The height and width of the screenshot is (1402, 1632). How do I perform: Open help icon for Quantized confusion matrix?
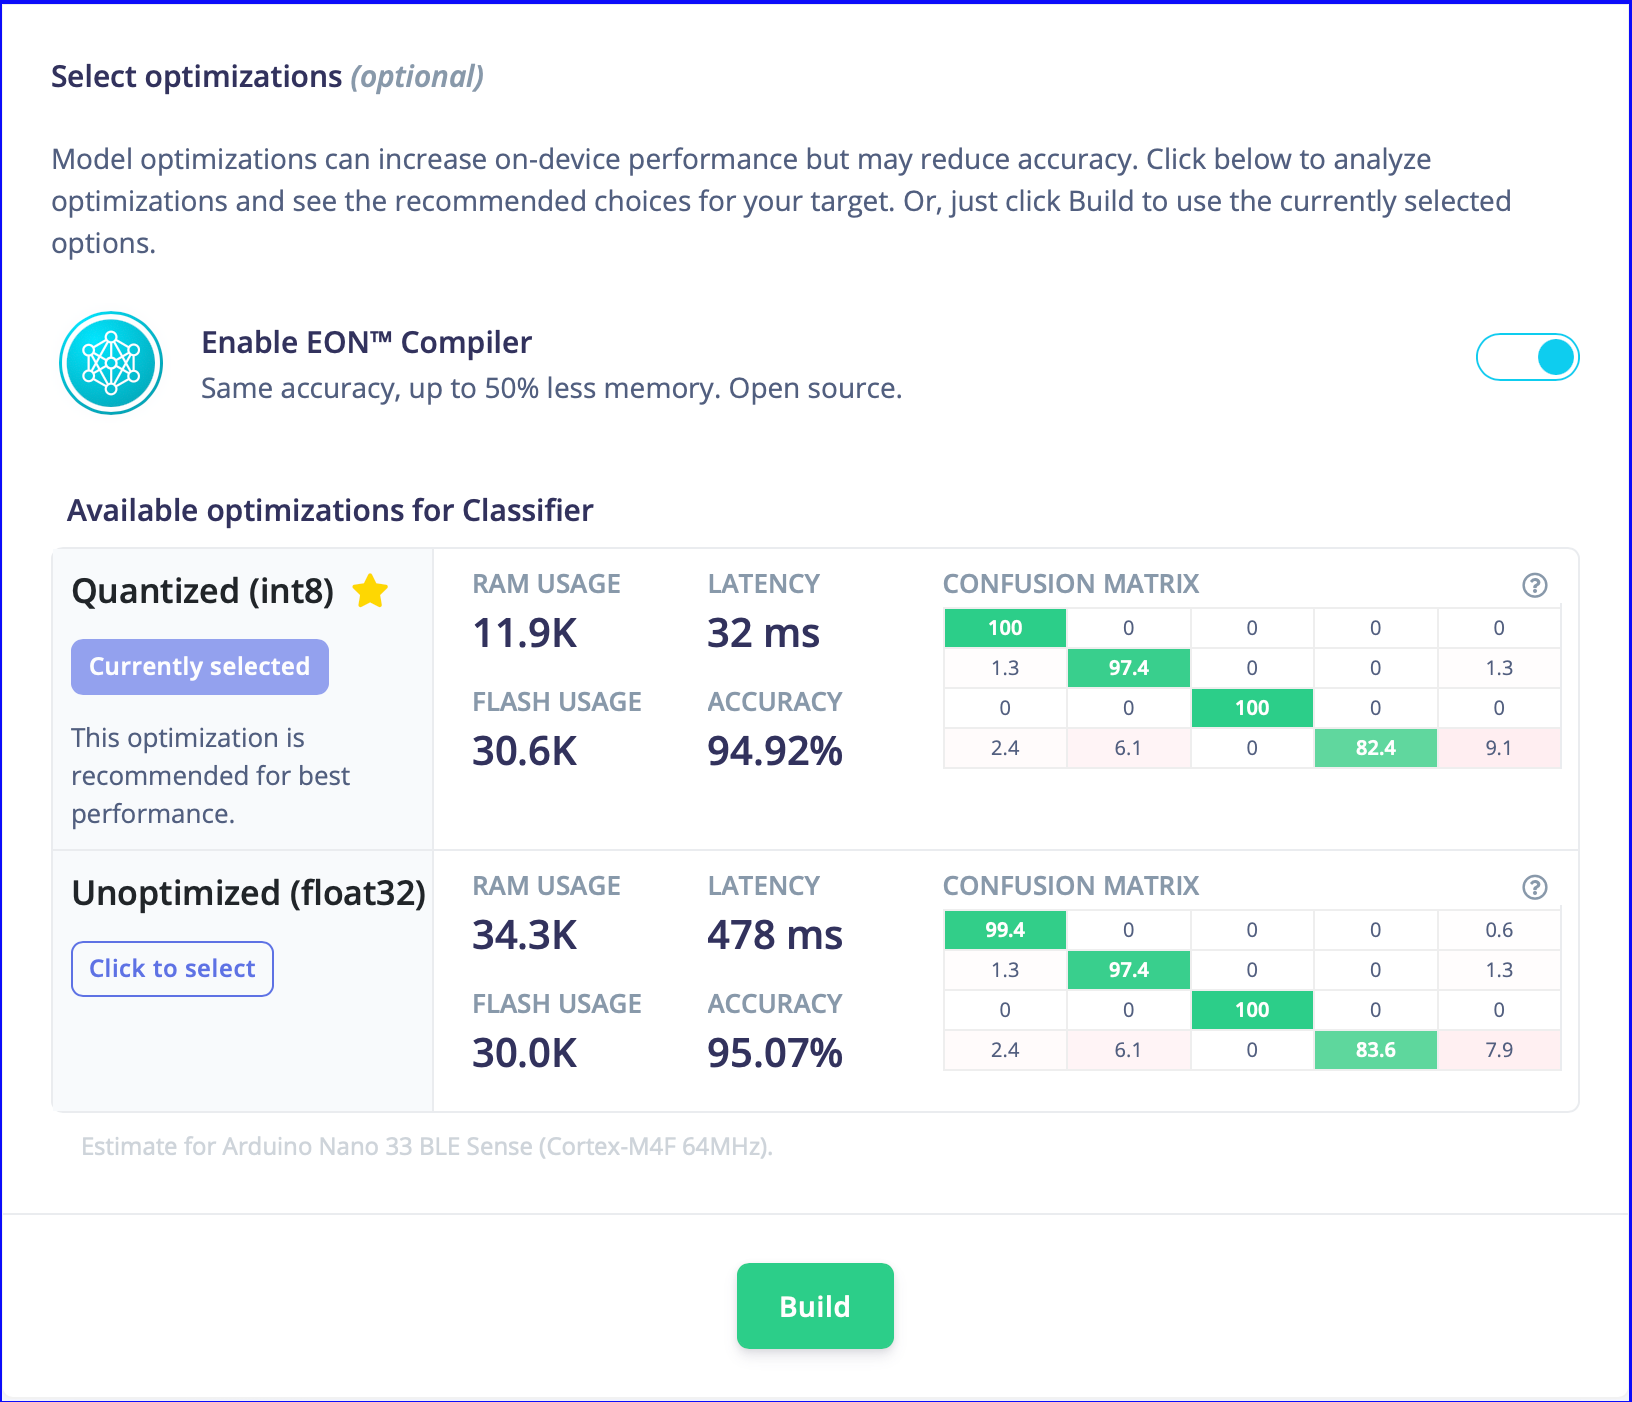[x=1534, y=585]
